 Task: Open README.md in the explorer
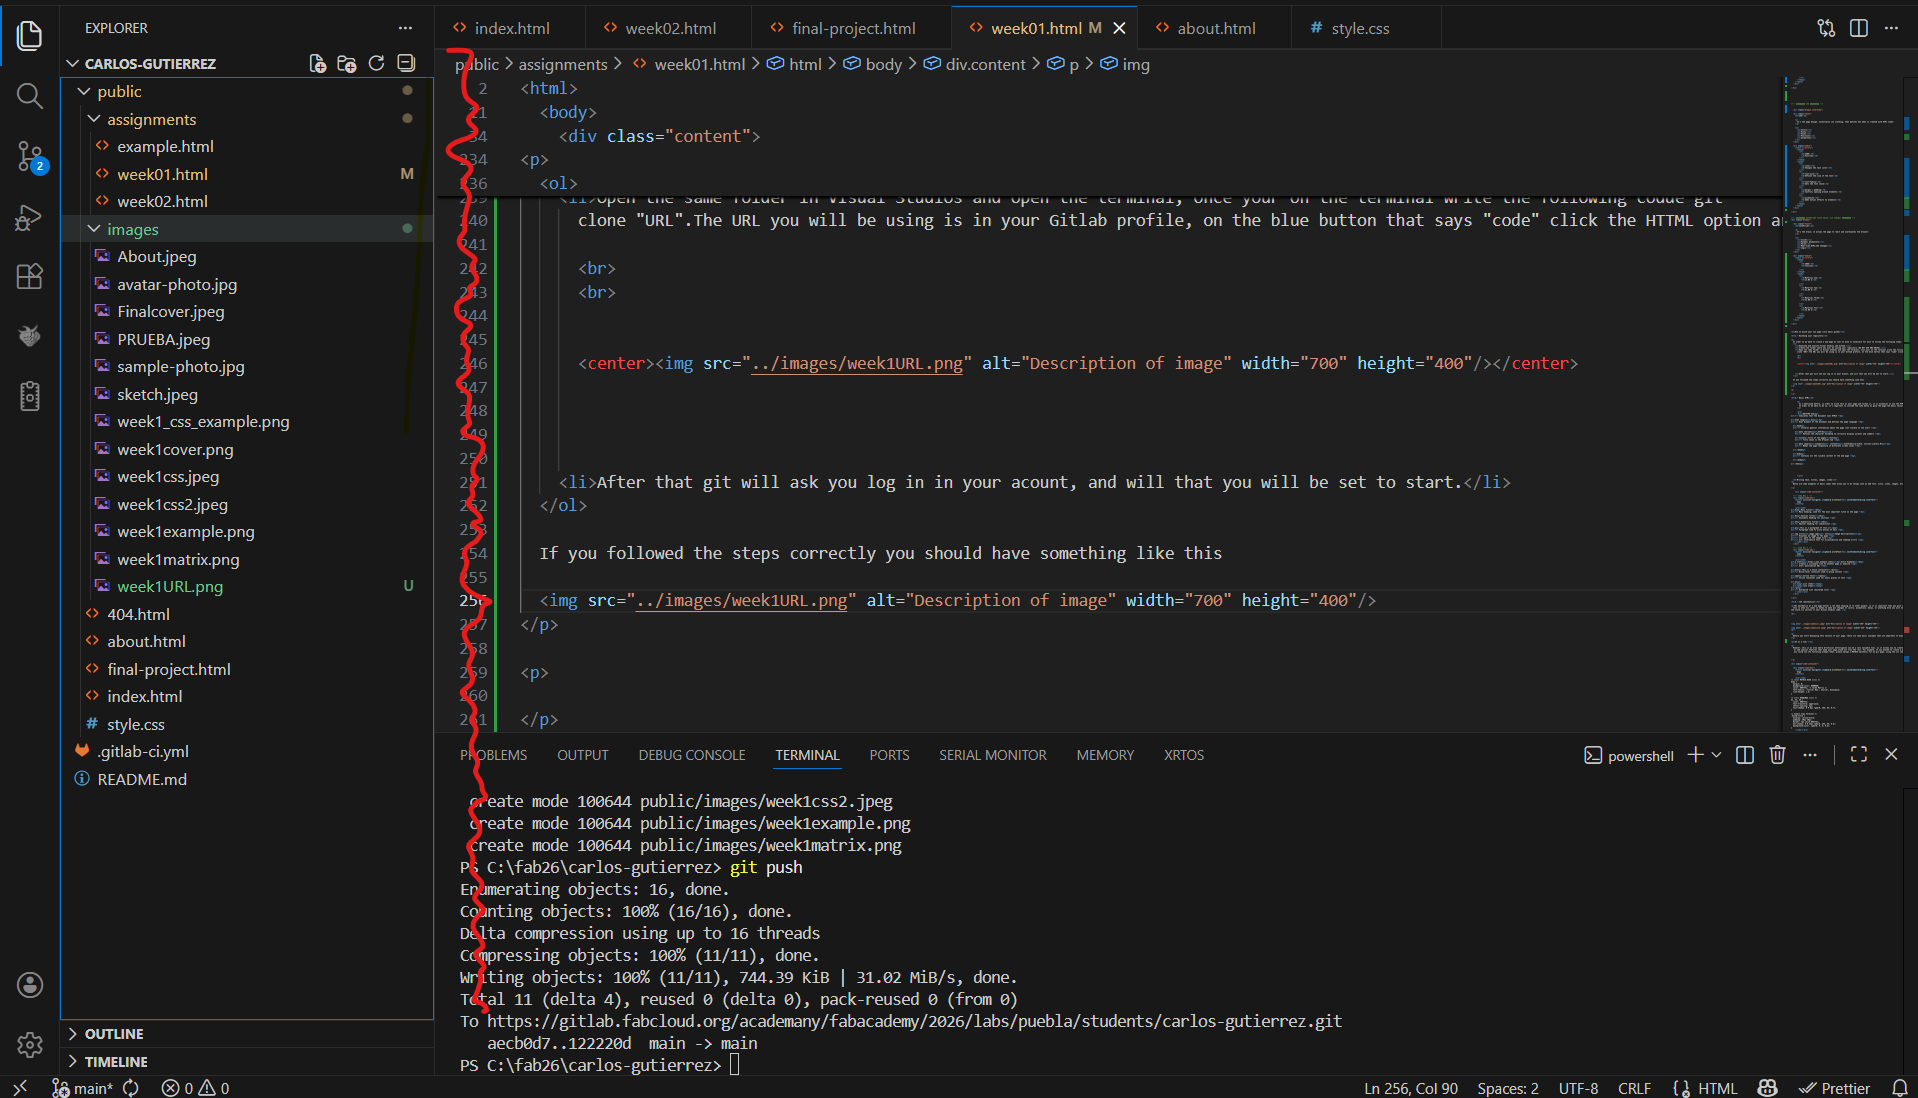point(142,779)
